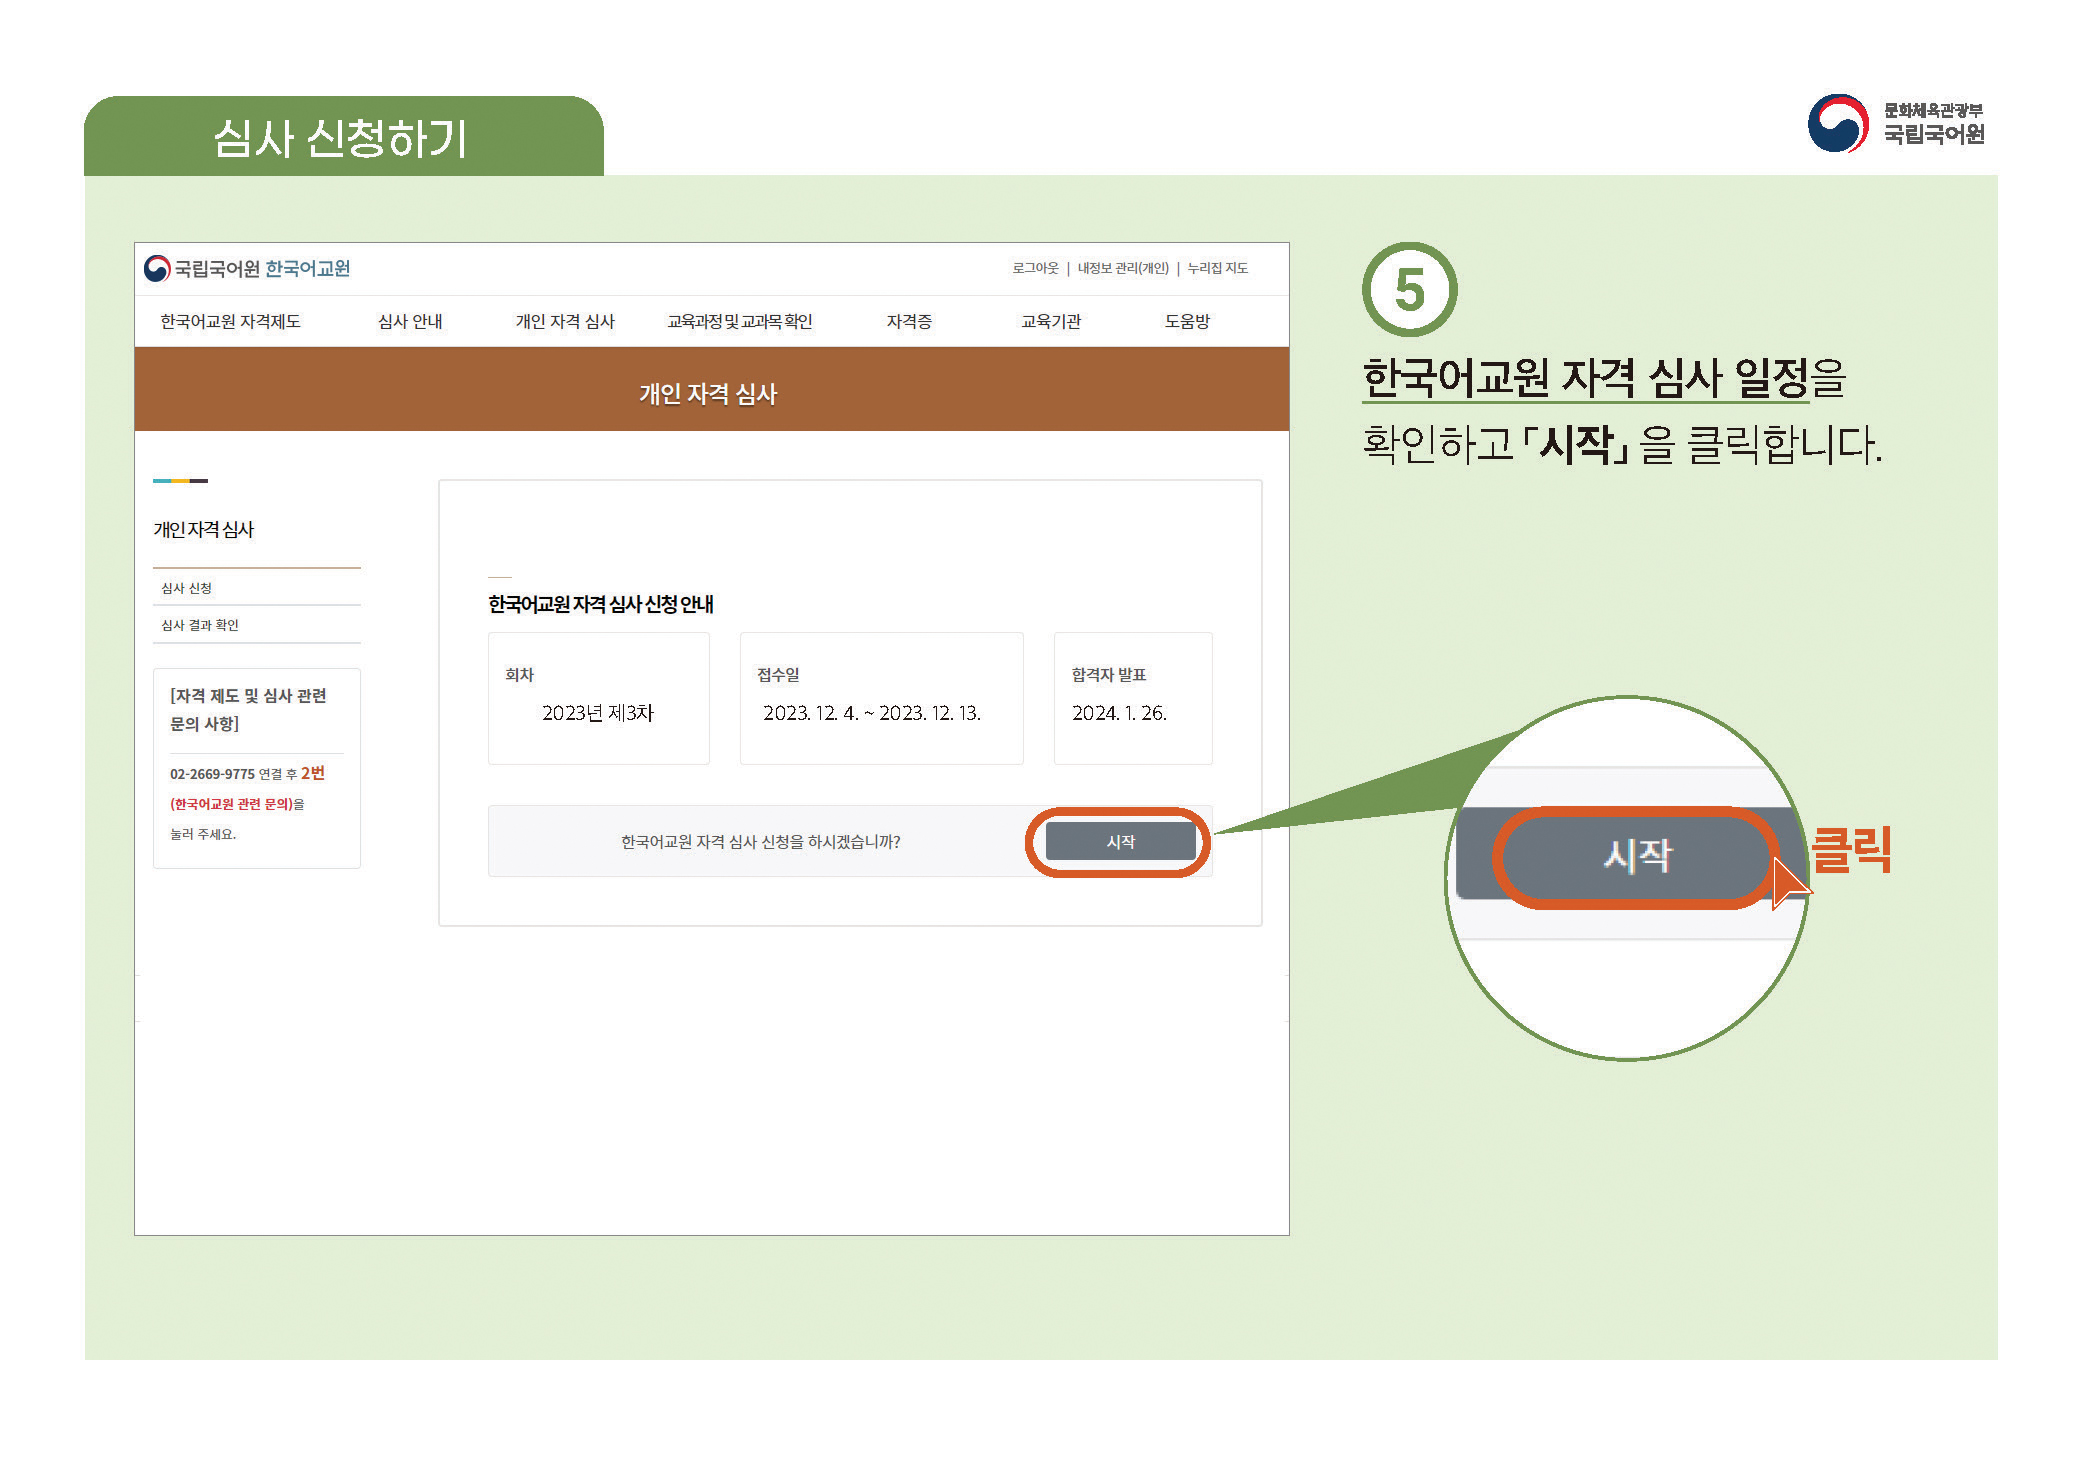Click the 회차 card showing 2023년 제3차
The height and width of the screenshot is (1472, 2082).
tap(598, 698)
